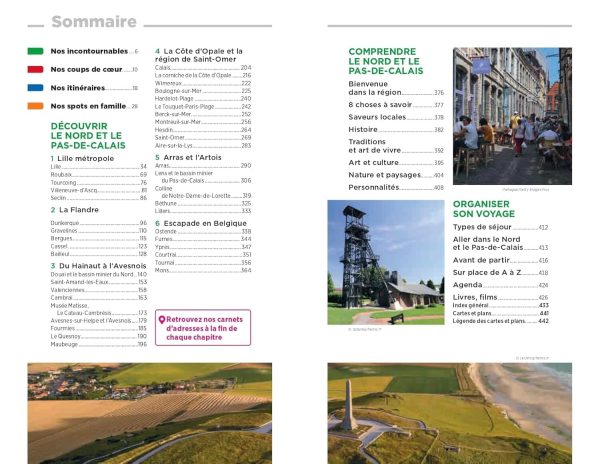Click the Ostende entry
Image resolution: width=600 pixels, height=464 pixels.
point(203,231)
